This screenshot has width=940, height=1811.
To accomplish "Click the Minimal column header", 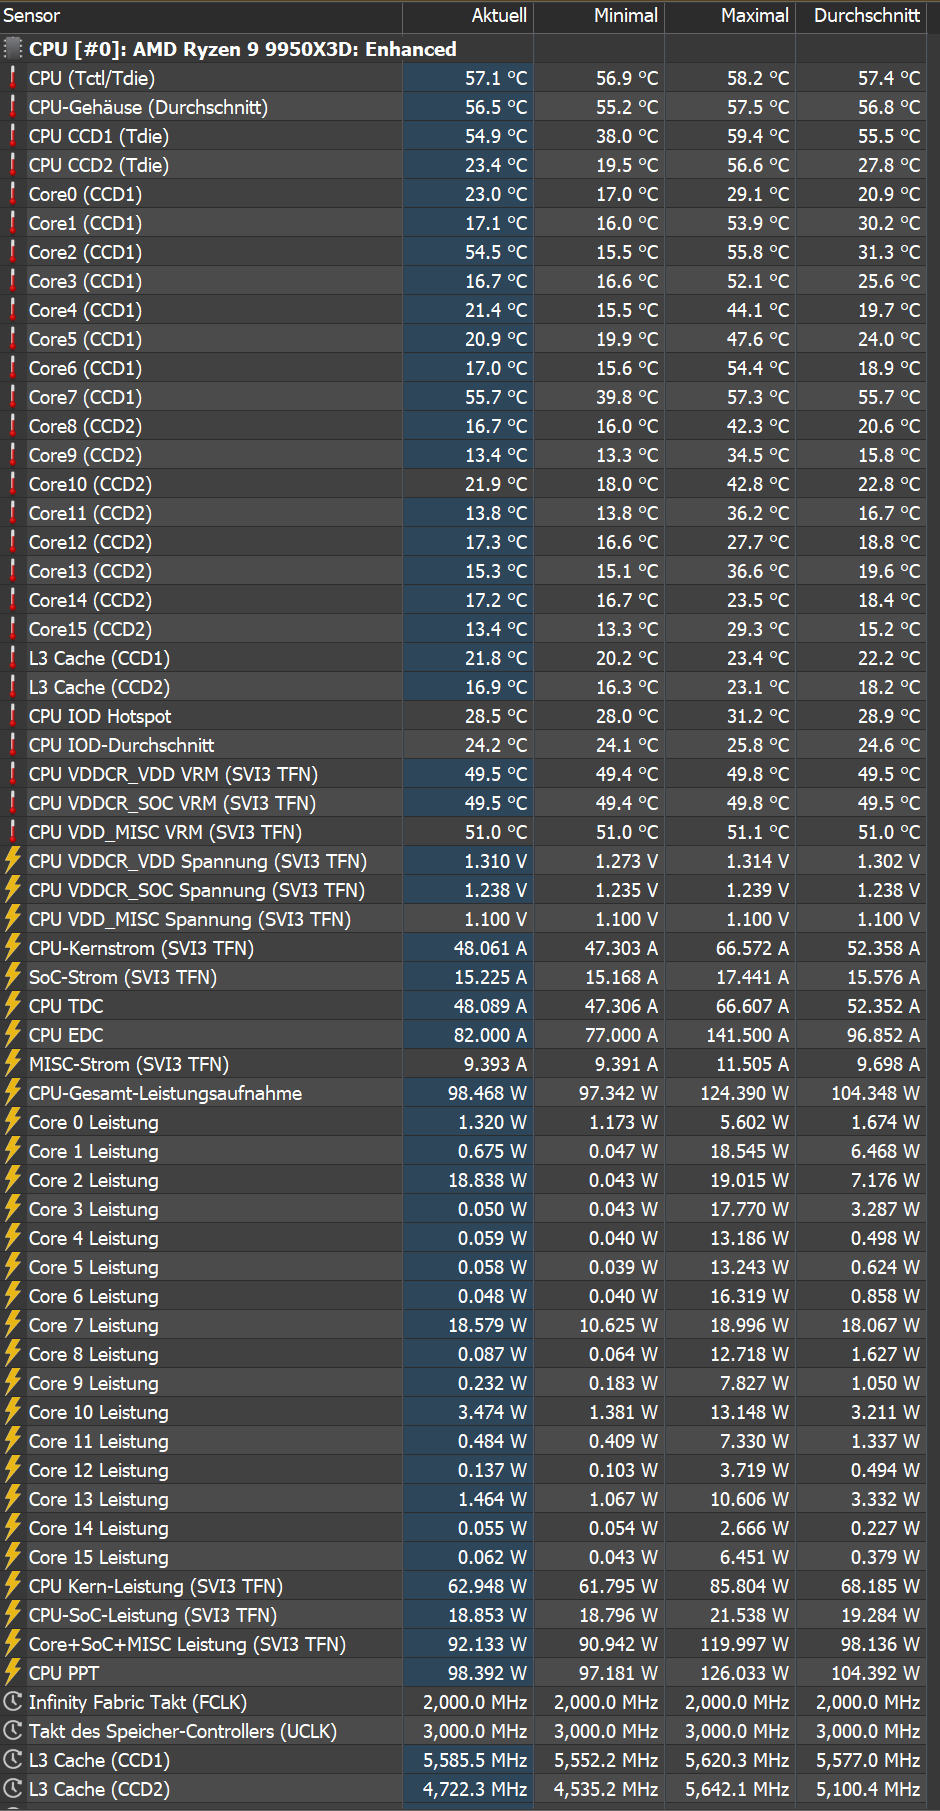I will [x=599, y=16].
